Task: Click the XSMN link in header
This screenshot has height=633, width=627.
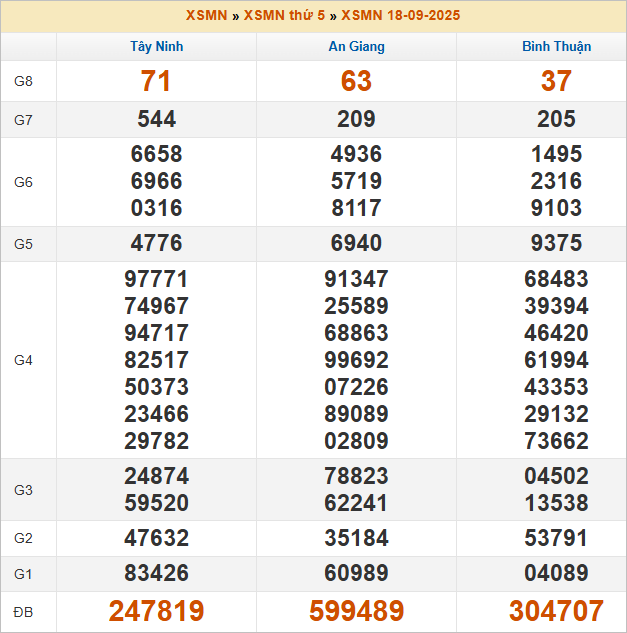Action: click(x=205, y=16)
